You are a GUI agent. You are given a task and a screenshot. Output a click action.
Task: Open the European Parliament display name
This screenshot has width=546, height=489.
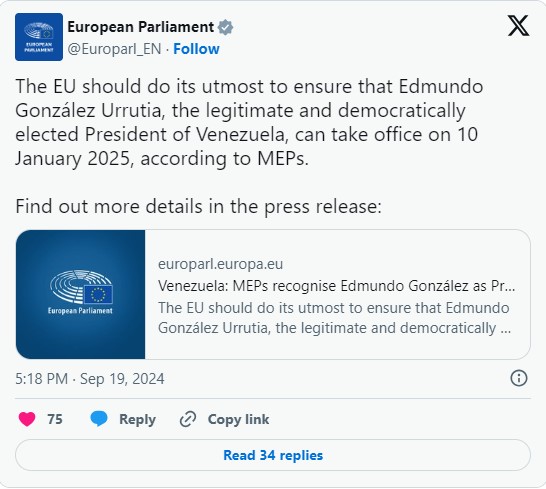pos(141,27)
